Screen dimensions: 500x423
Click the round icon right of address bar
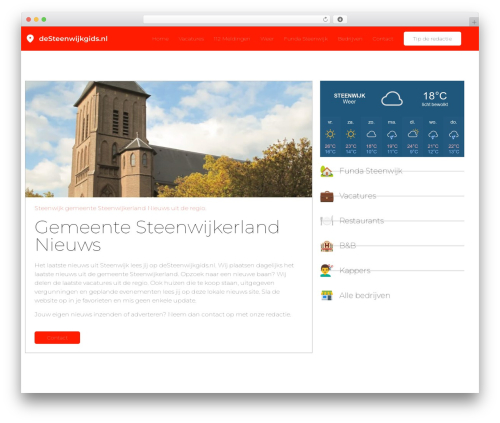coord(340,19)
